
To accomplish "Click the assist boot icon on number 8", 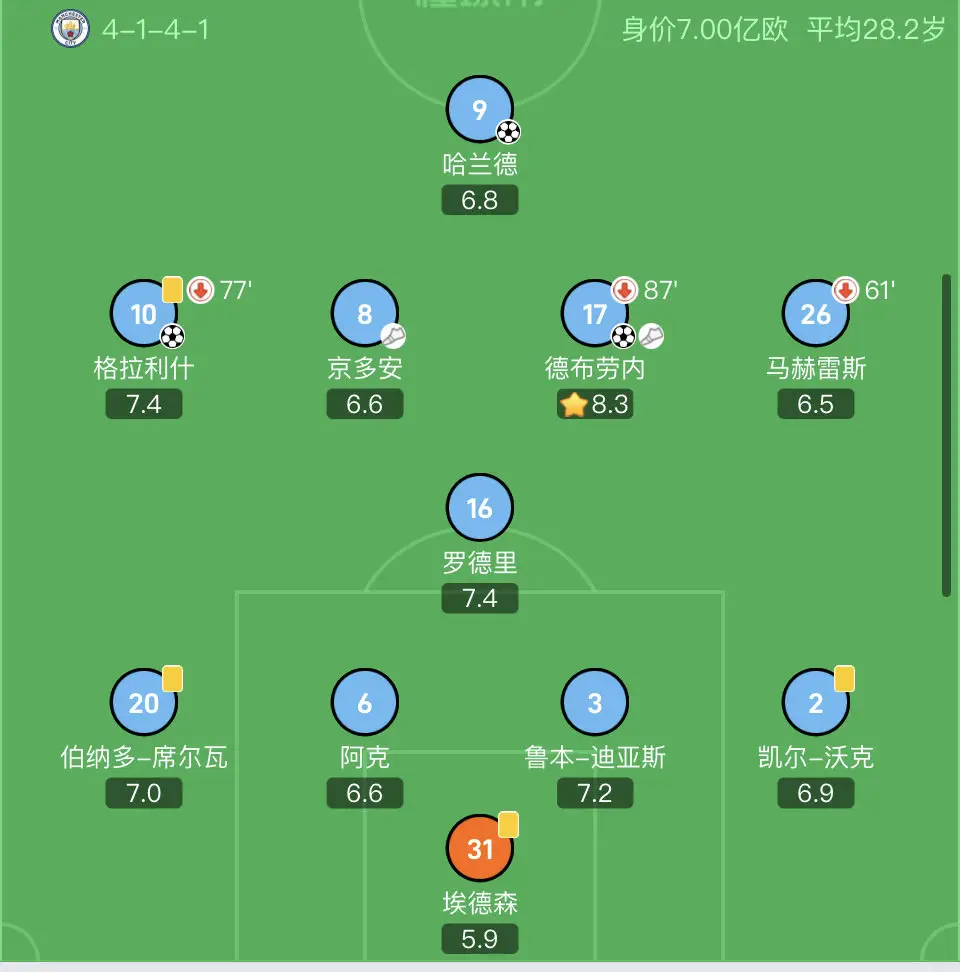I will (x=393, y=336).
